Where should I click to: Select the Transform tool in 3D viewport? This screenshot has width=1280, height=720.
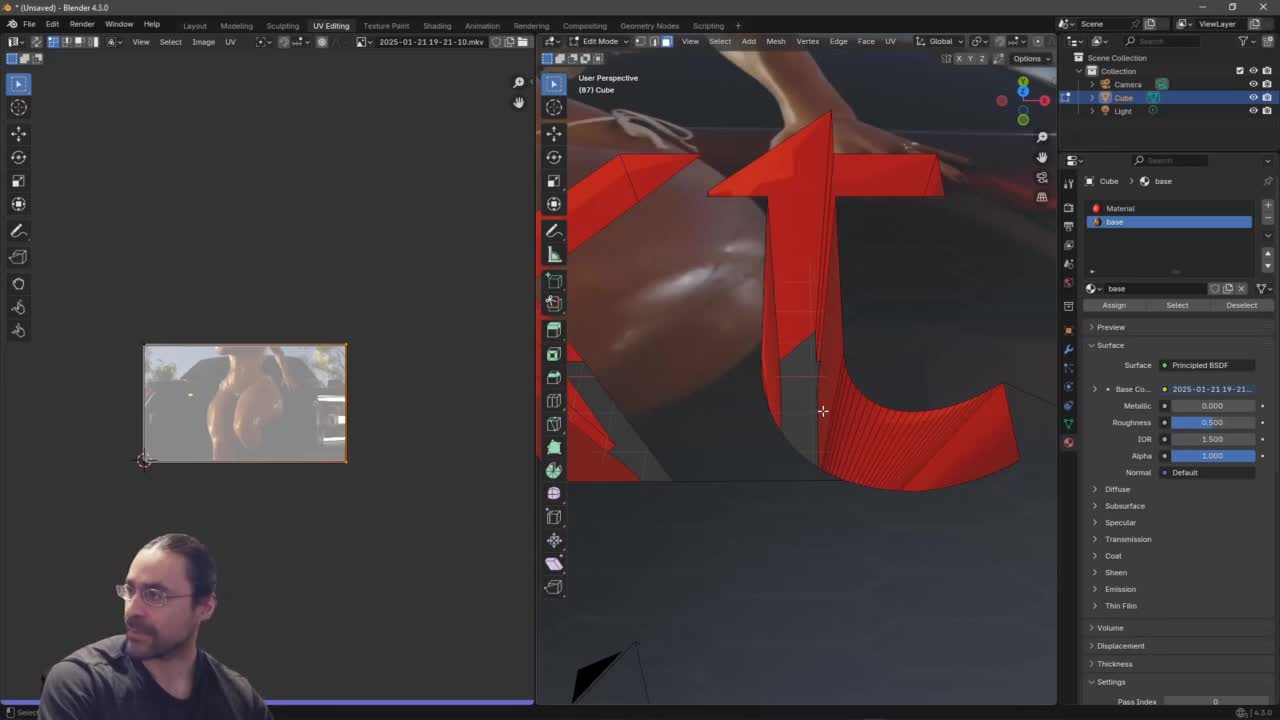[x=554, y=204]
